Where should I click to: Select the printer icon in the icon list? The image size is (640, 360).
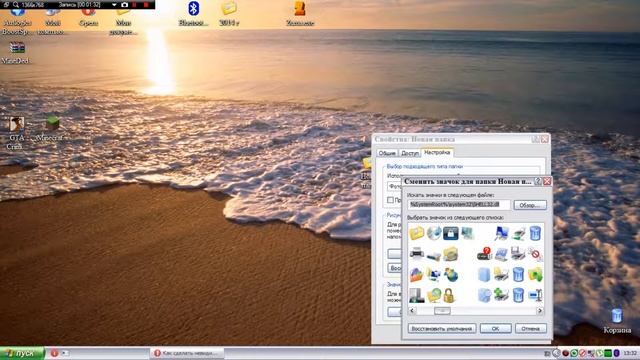click(416, 254)
